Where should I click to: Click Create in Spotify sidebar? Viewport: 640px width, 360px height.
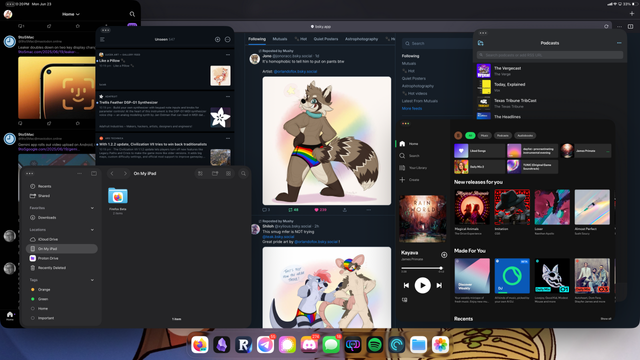[x=409, y=180]
